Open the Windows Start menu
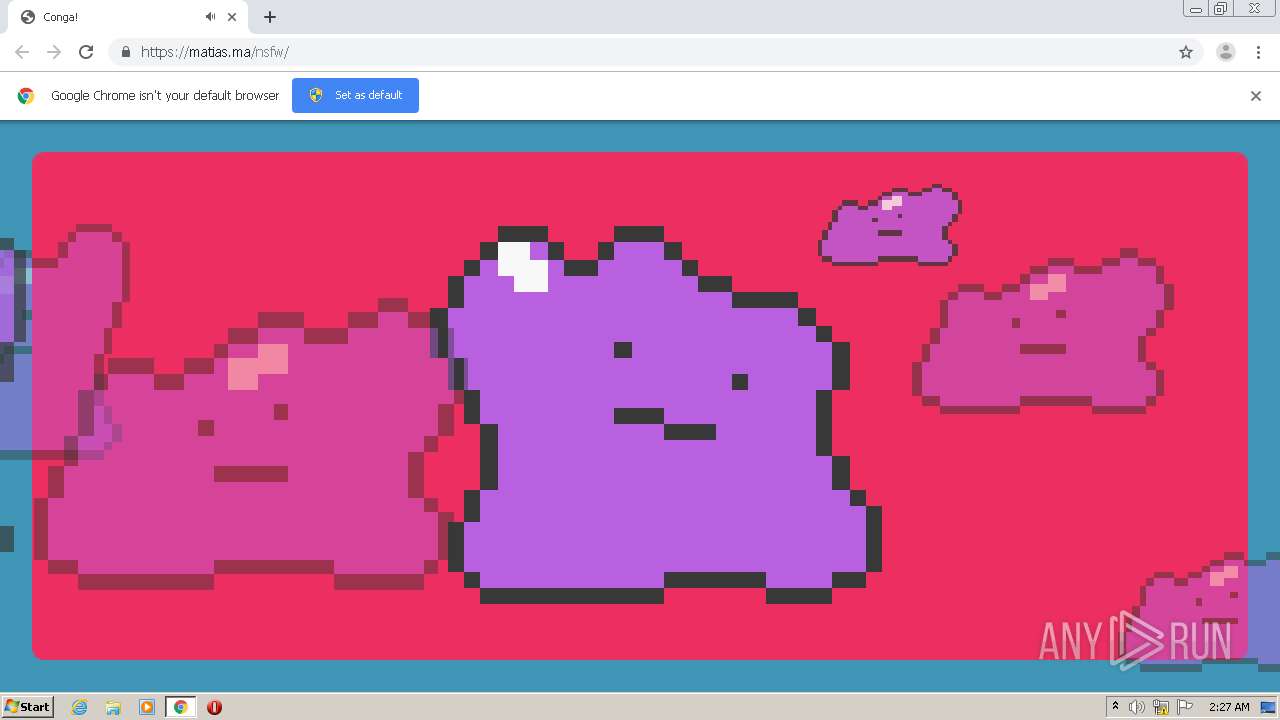This screenshot has width=1280, height=720. (x=28, y=707)
